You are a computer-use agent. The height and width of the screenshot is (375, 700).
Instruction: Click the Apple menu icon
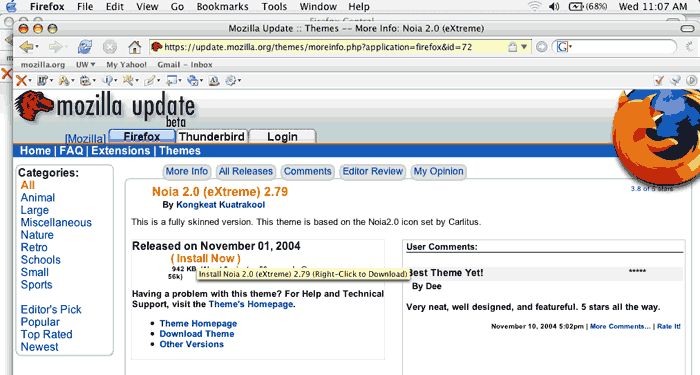pos(11,6)
